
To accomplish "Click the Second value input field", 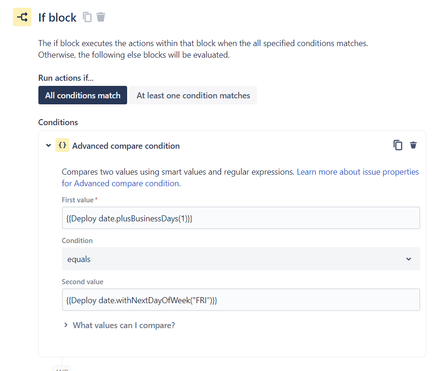I will (241, 300).
